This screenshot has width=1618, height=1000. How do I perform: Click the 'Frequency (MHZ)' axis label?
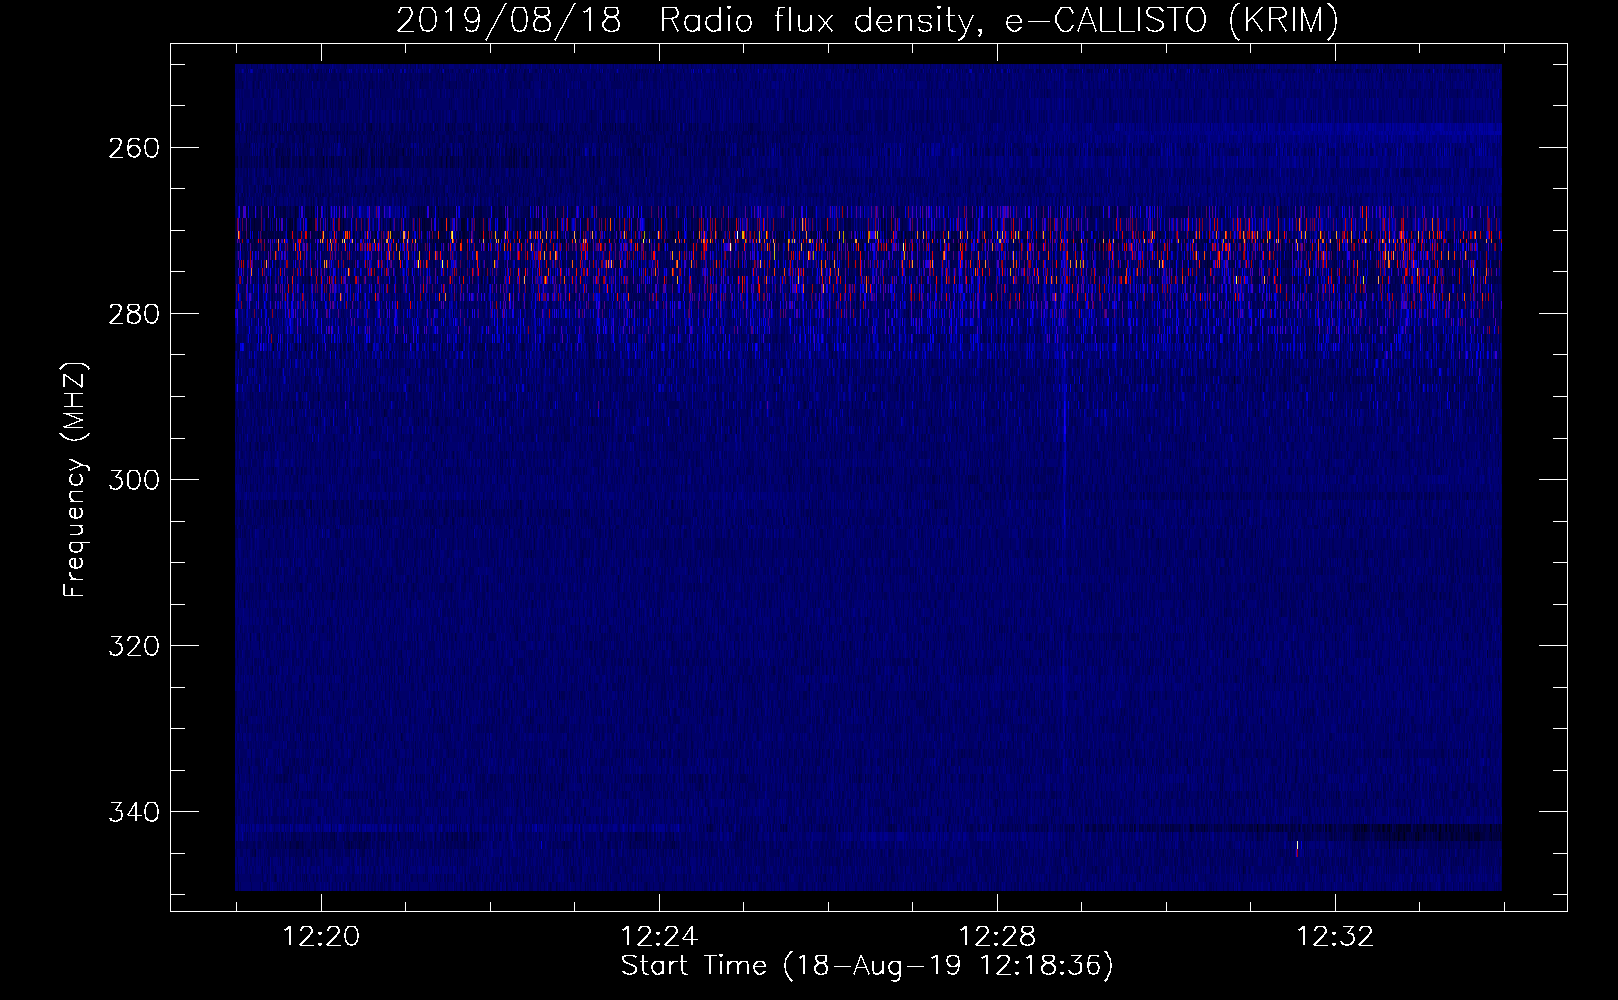[x=74, y=480]
